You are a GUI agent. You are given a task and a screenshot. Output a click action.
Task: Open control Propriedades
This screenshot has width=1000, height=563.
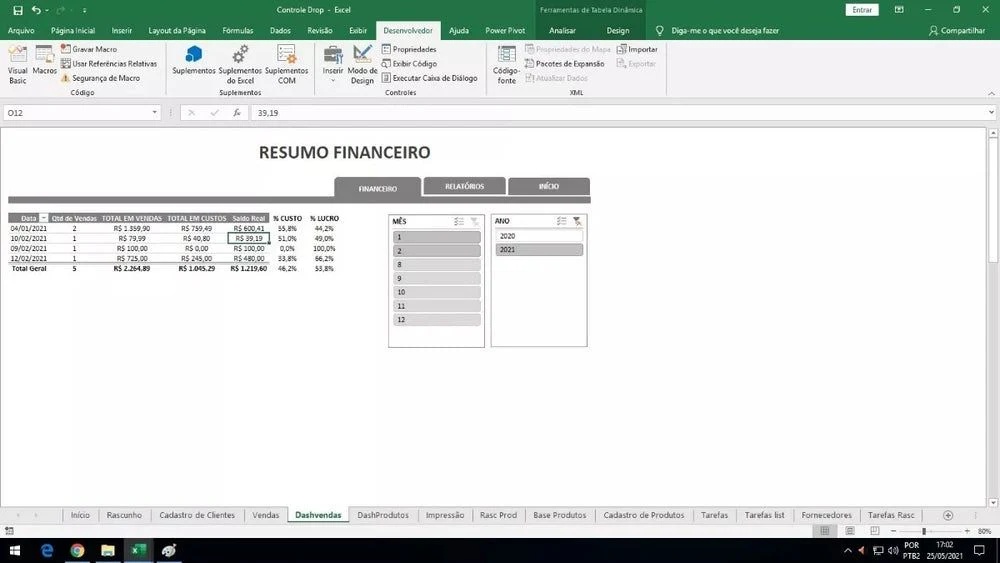[409, 49]
